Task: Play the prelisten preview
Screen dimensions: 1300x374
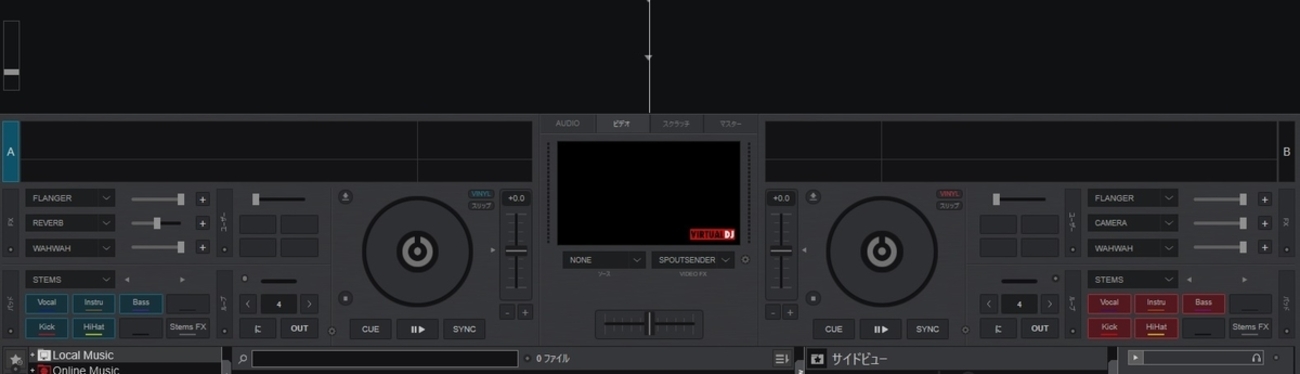Action: point(1135,357)
